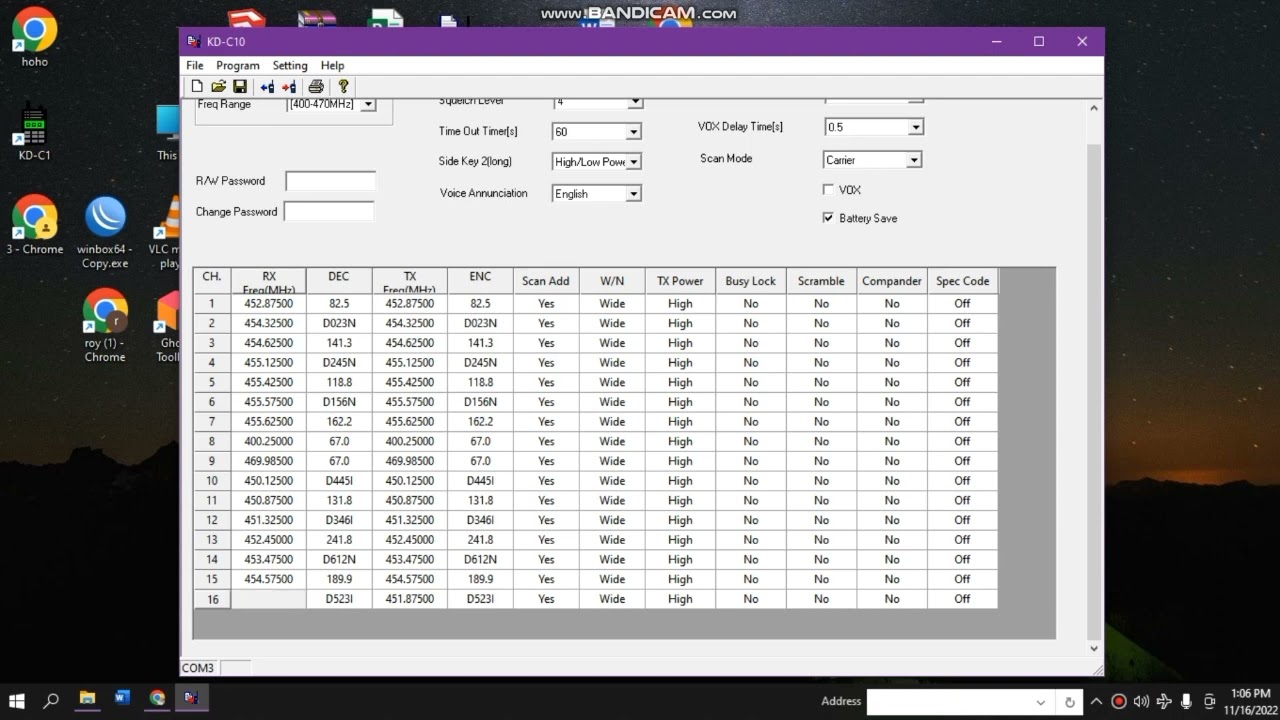Viewport: 1280px width, 720px height.
Task: Open the Setting menu
Action: point(290,65)
